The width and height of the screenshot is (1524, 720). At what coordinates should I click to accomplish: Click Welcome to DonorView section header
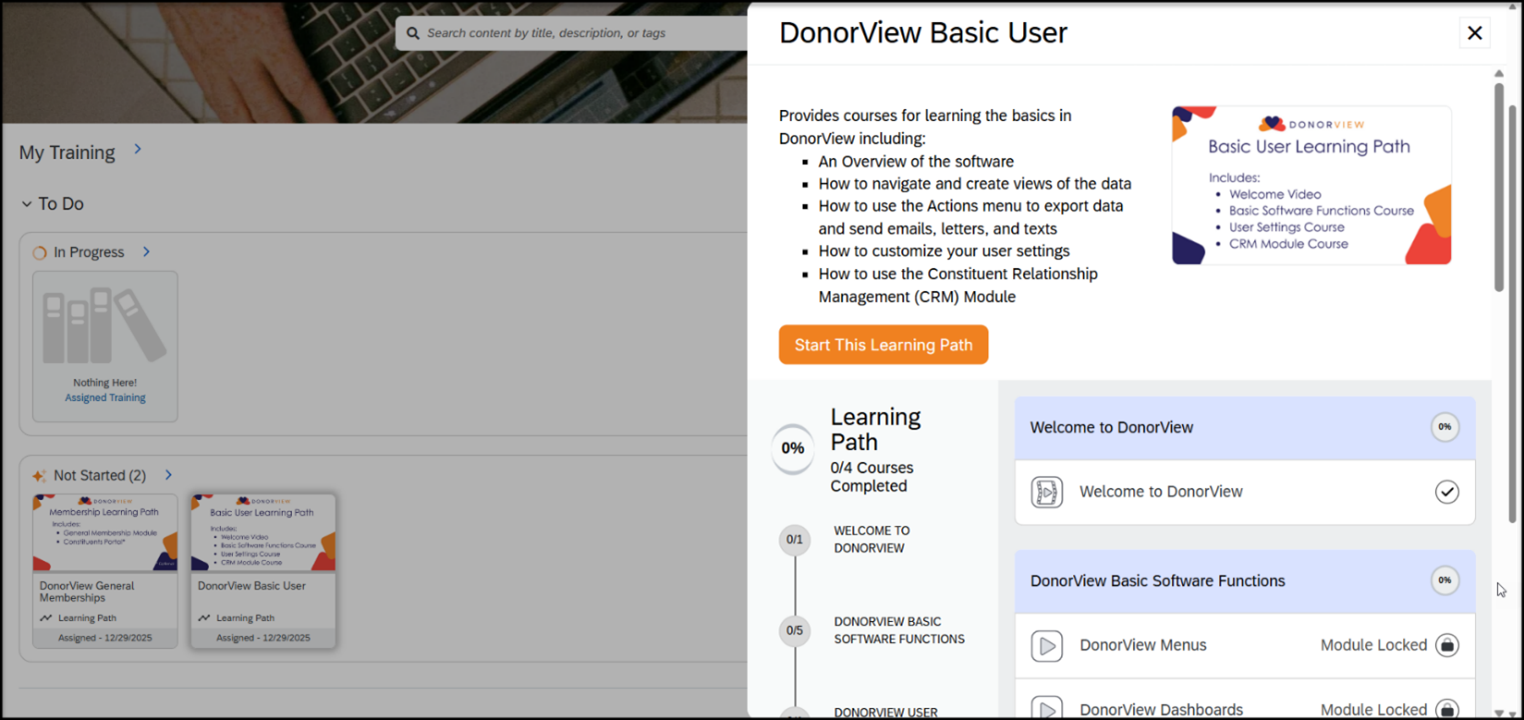[x=1245, y=428]
